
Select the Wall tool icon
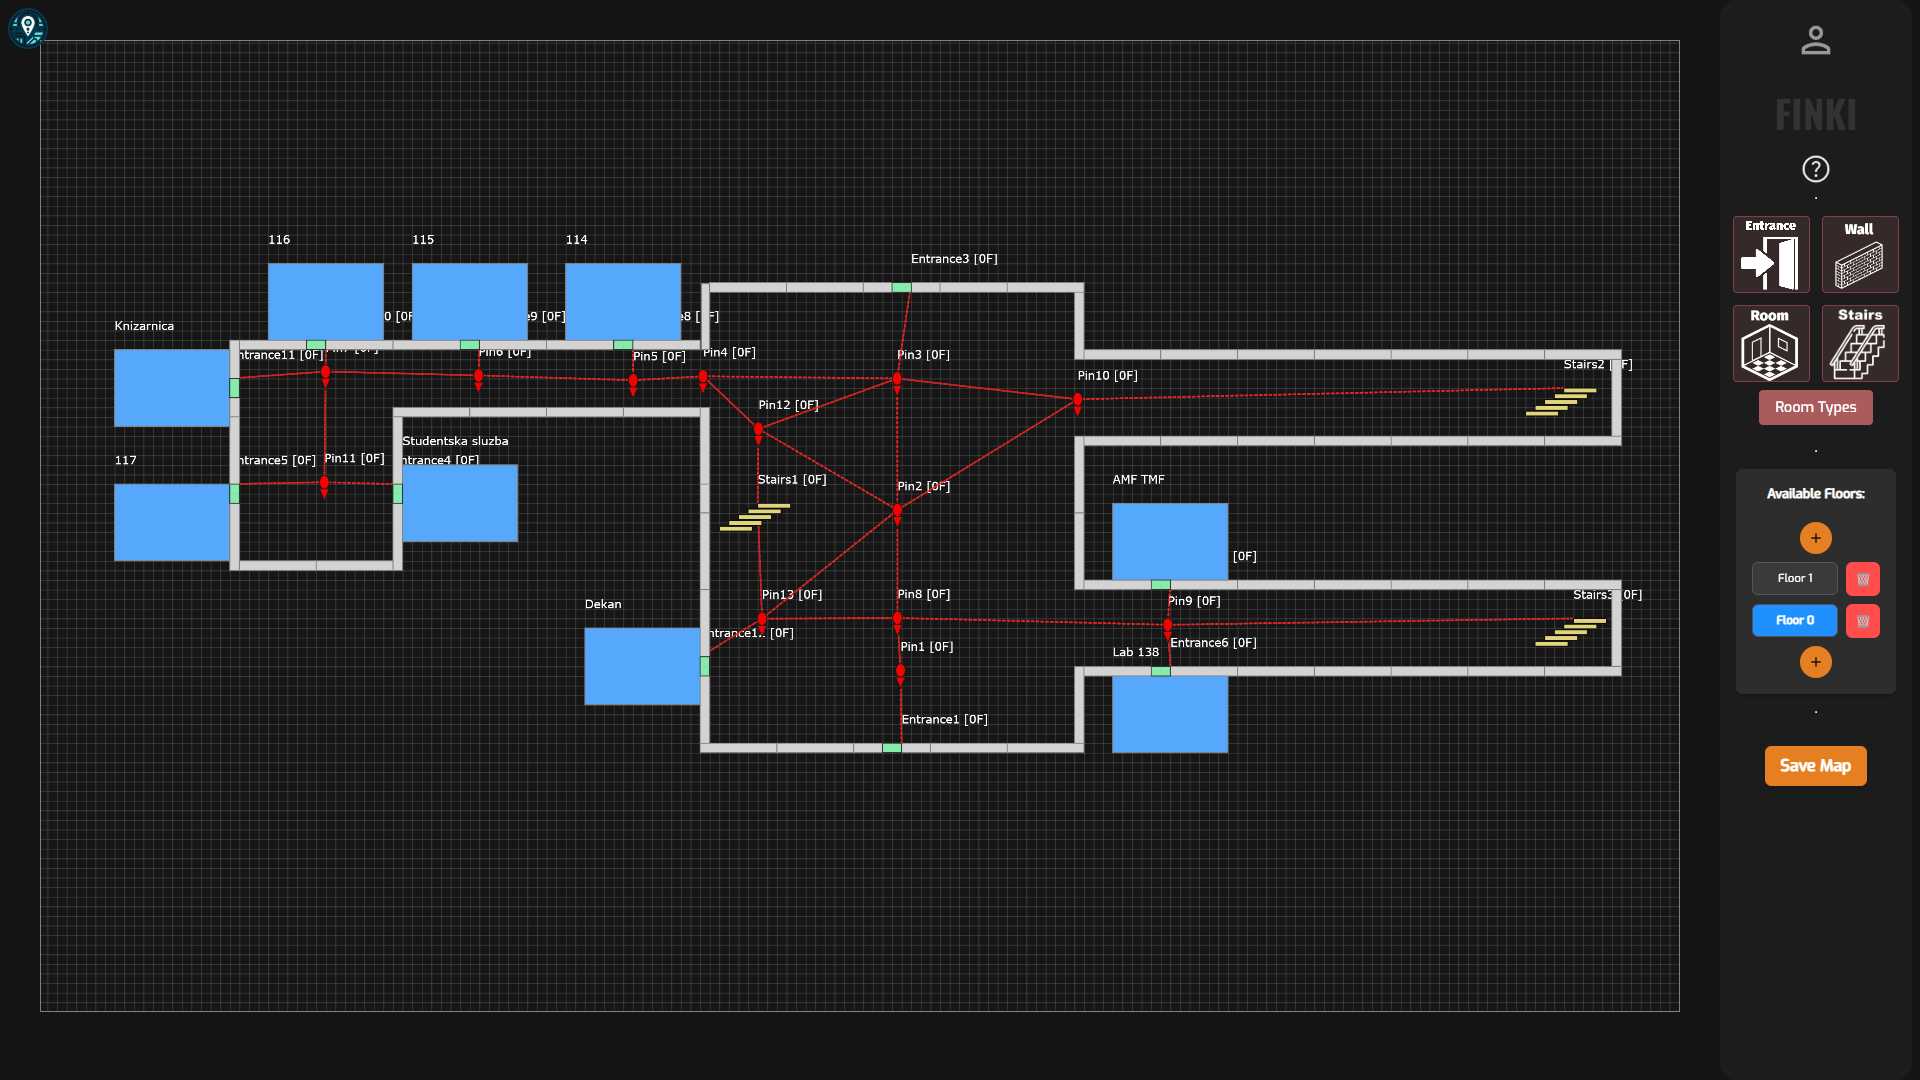pyautogui.click(x=1859, y=255)
